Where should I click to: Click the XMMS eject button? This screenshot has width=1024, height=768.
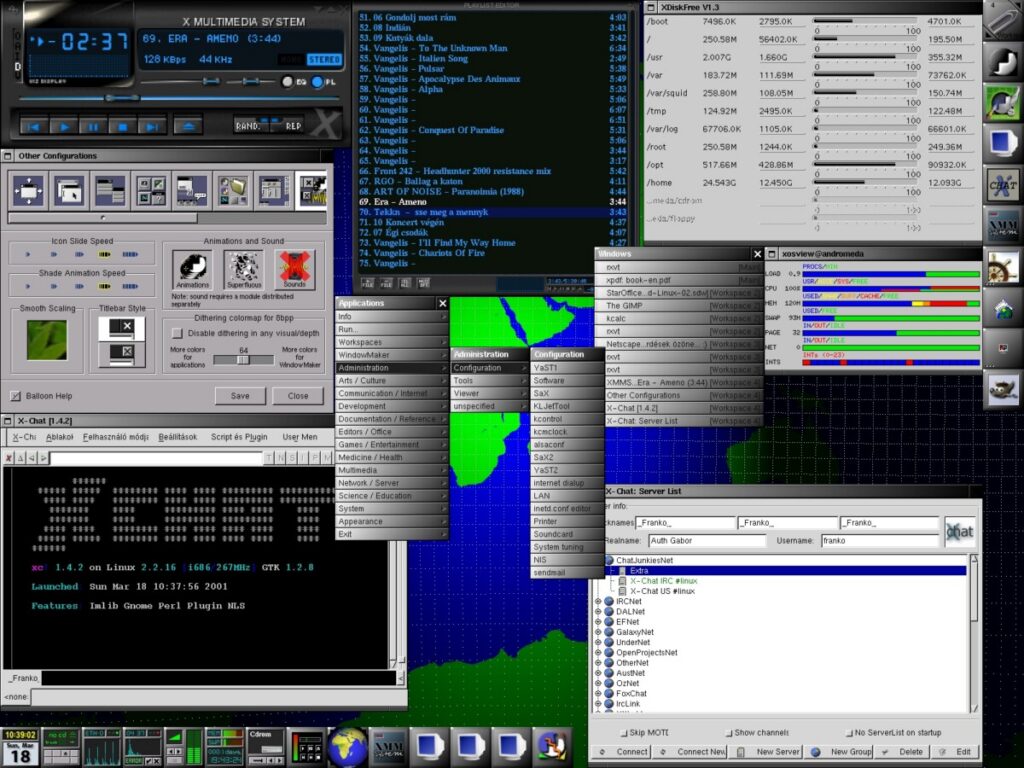(186, 127)
